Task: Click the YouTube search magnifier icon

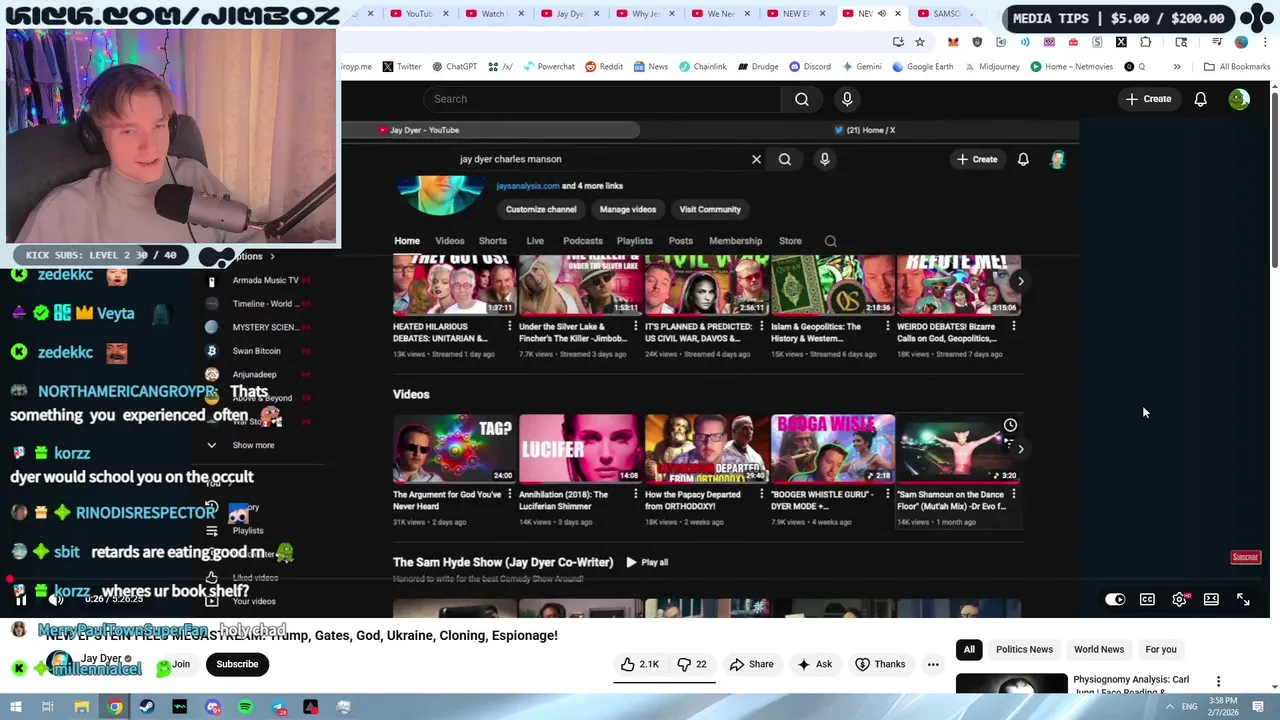Action: [802, 99]
